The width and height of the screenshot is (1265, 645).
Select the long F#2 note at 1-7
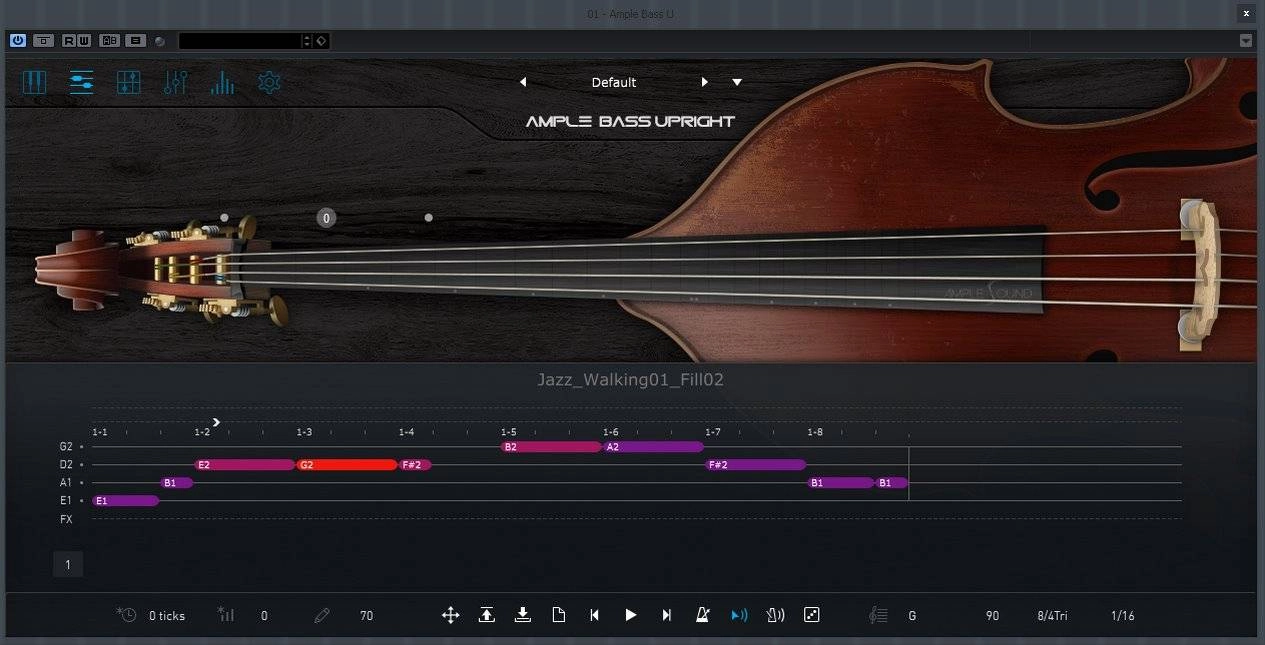tap(755, 464)
